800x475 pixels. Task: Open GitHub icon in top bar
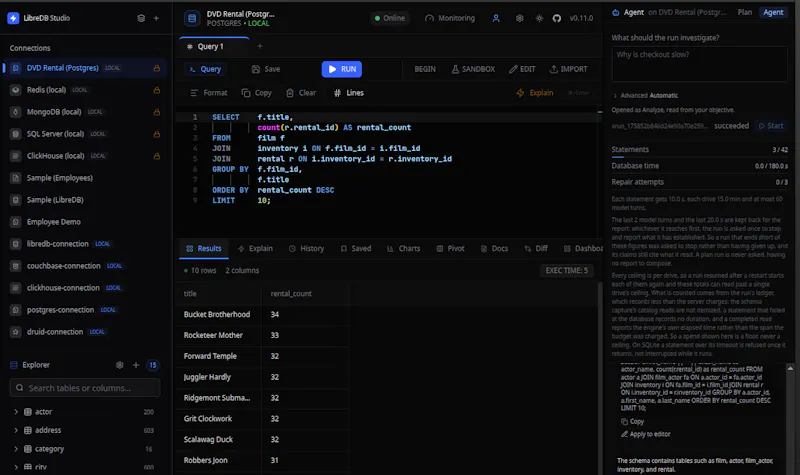557,18
